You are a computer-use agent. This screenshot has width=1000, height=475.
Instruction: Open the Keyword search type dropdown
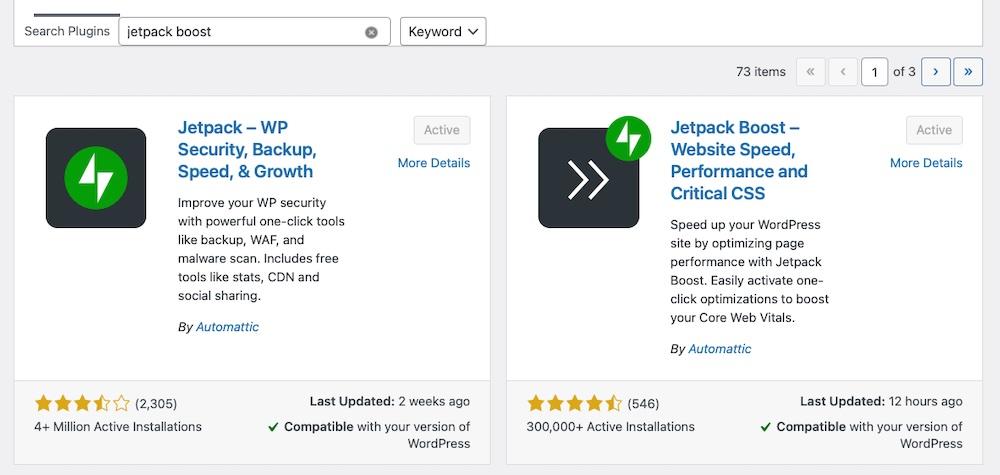[x=443, y=31]
